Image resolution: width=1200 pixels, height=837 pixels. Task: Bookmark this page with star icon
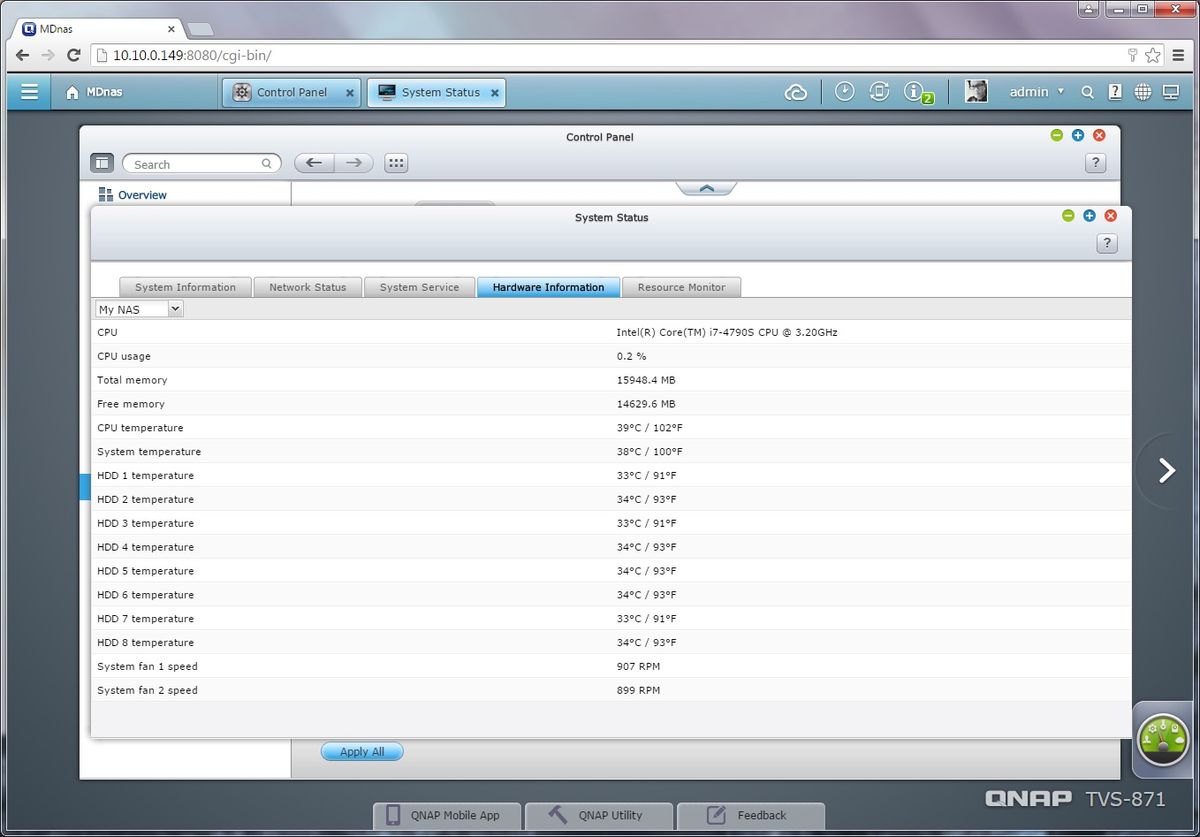(1153, 55)
